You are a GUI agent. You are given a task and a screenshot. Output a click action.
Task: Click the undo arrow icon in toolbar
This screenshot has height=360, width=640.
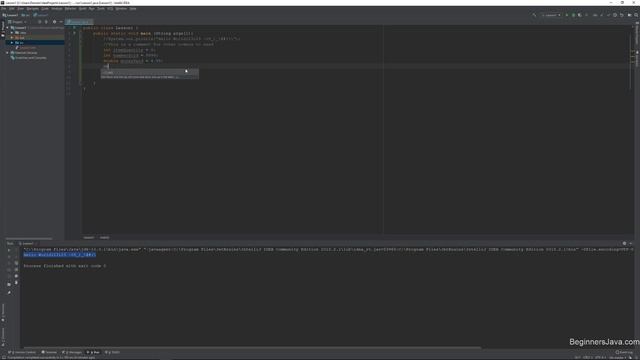coord(622,15)
